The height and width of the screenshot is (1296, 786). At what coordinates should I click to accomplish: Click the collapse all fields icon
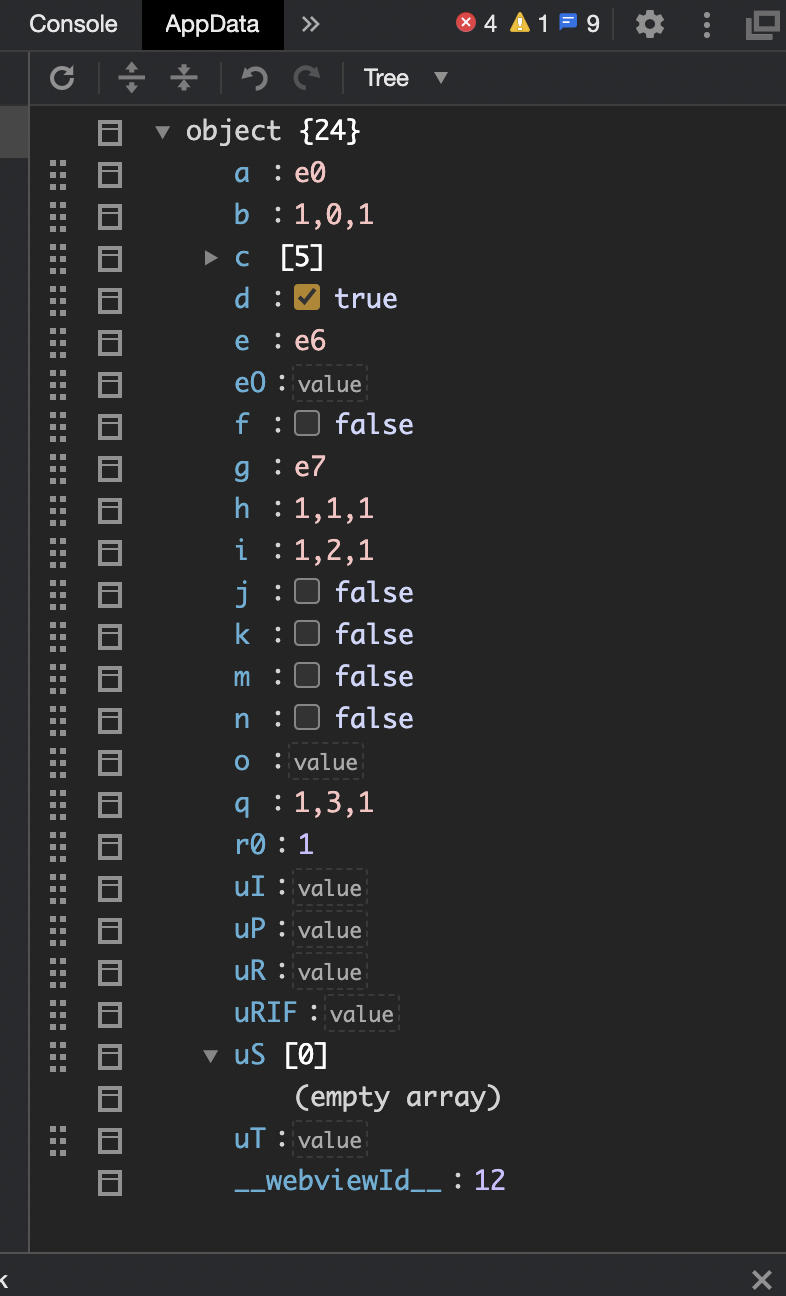[184, 78]
